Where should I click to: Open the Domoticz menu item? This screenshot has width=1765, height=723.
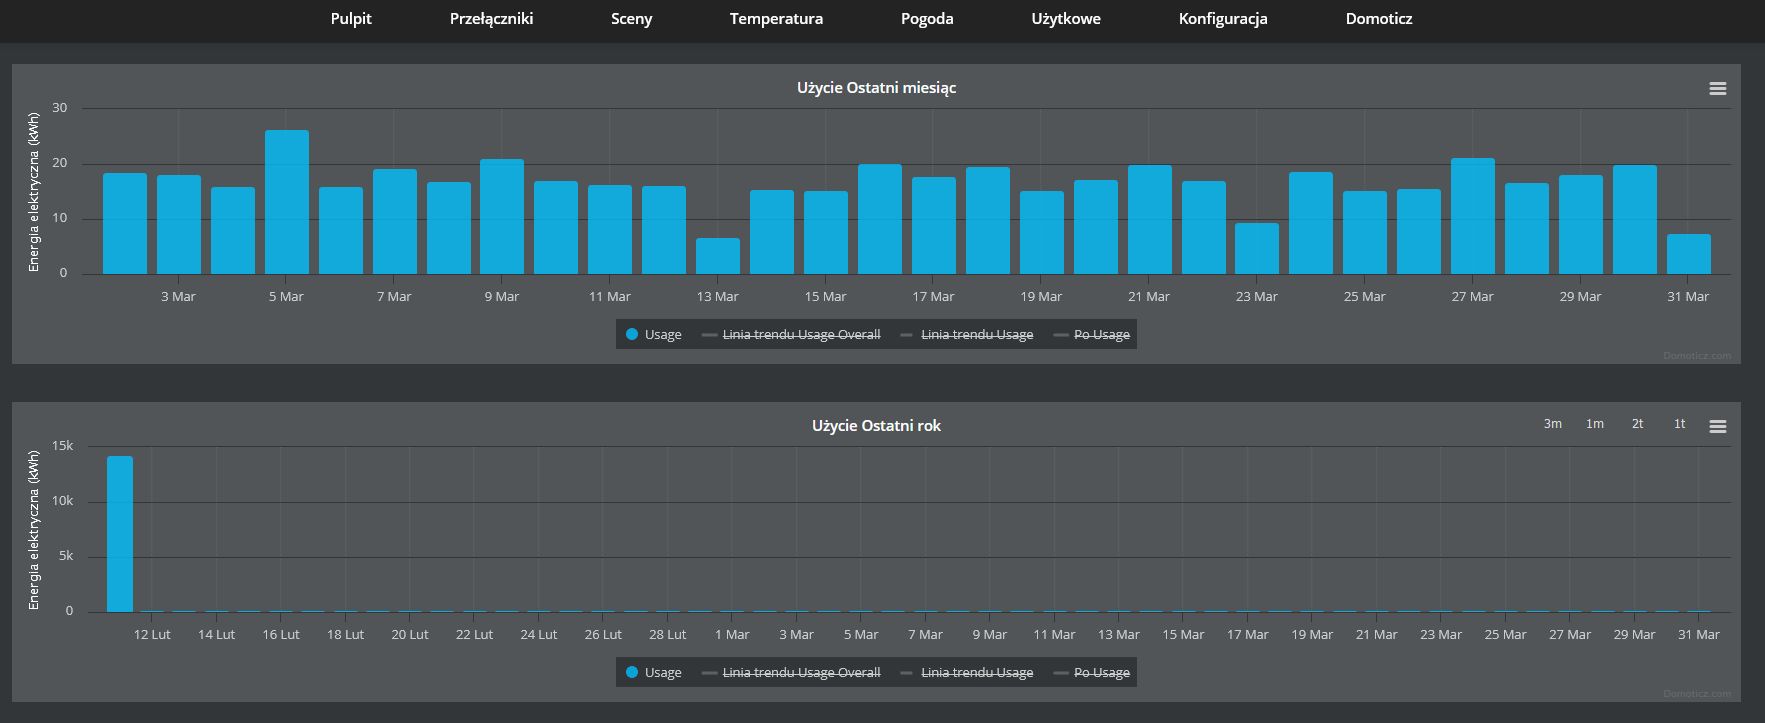tap(1379, 19)
